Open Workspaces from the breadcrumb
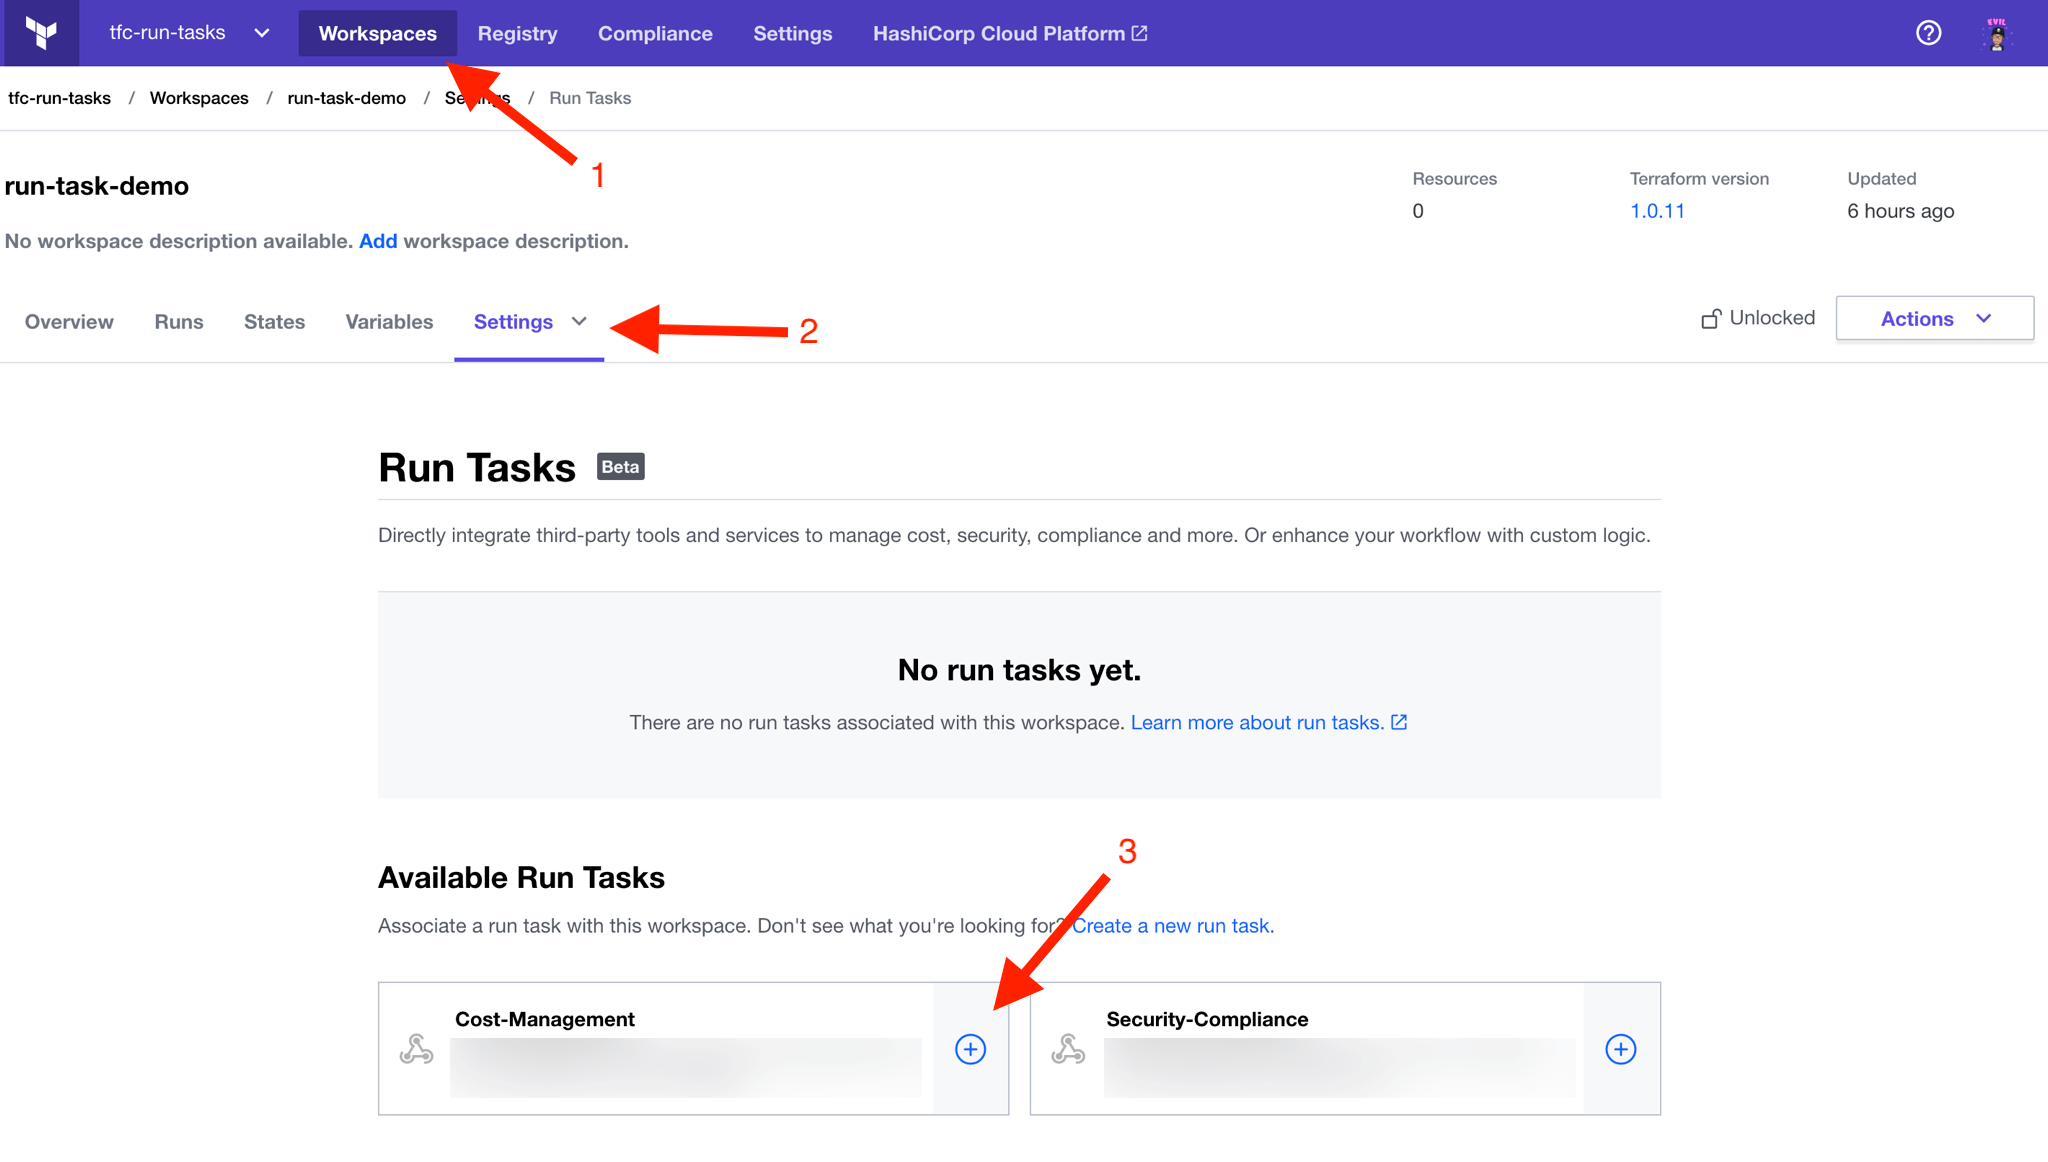2048x1162 pixels. [x=199, y=97]
